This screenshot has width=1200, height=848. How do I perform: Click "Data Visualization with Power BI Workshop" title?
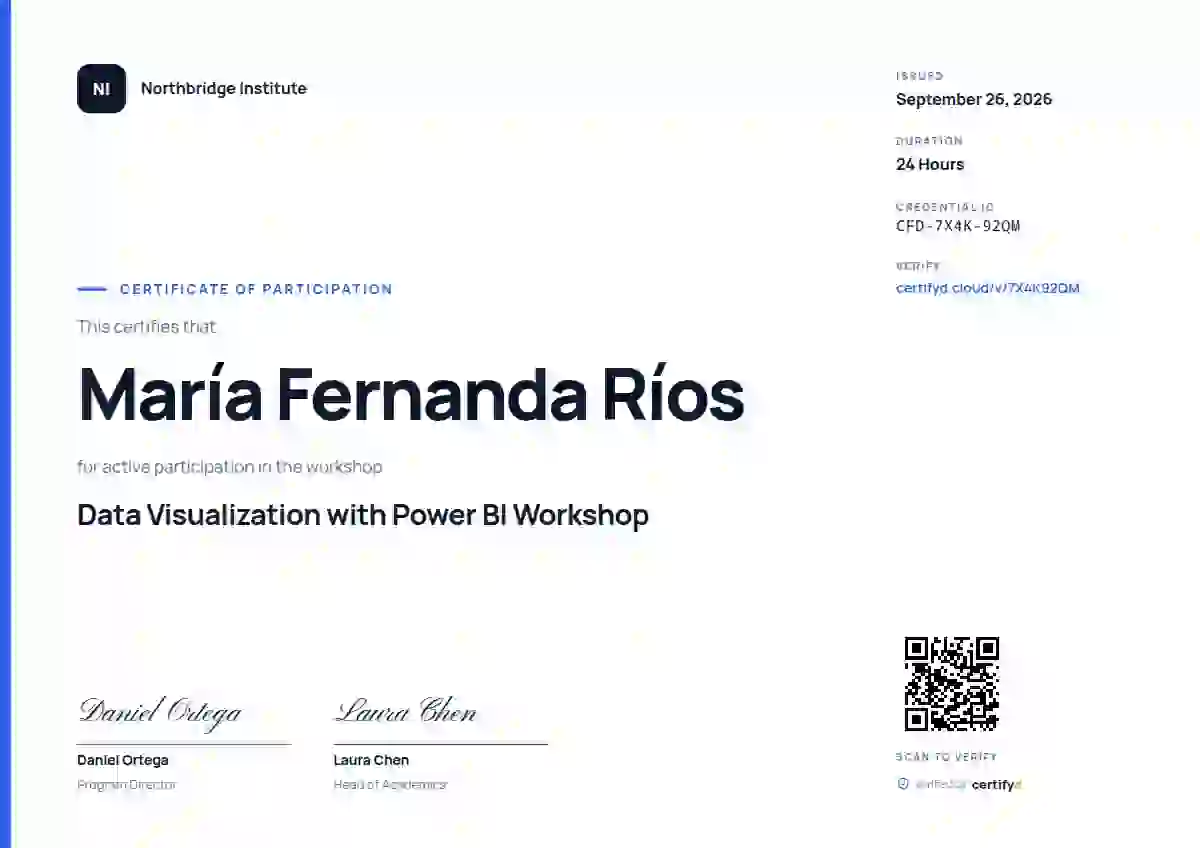click(363, 515)
